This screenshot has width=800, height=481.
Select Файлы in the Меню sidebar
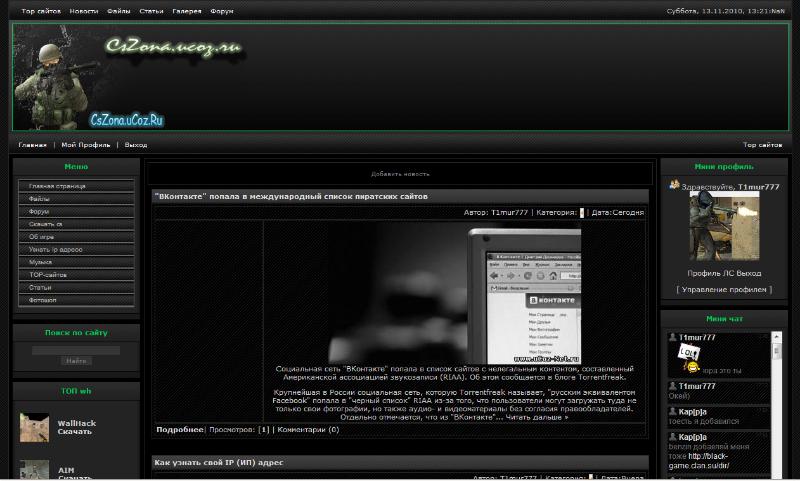[x=77, y=199]
